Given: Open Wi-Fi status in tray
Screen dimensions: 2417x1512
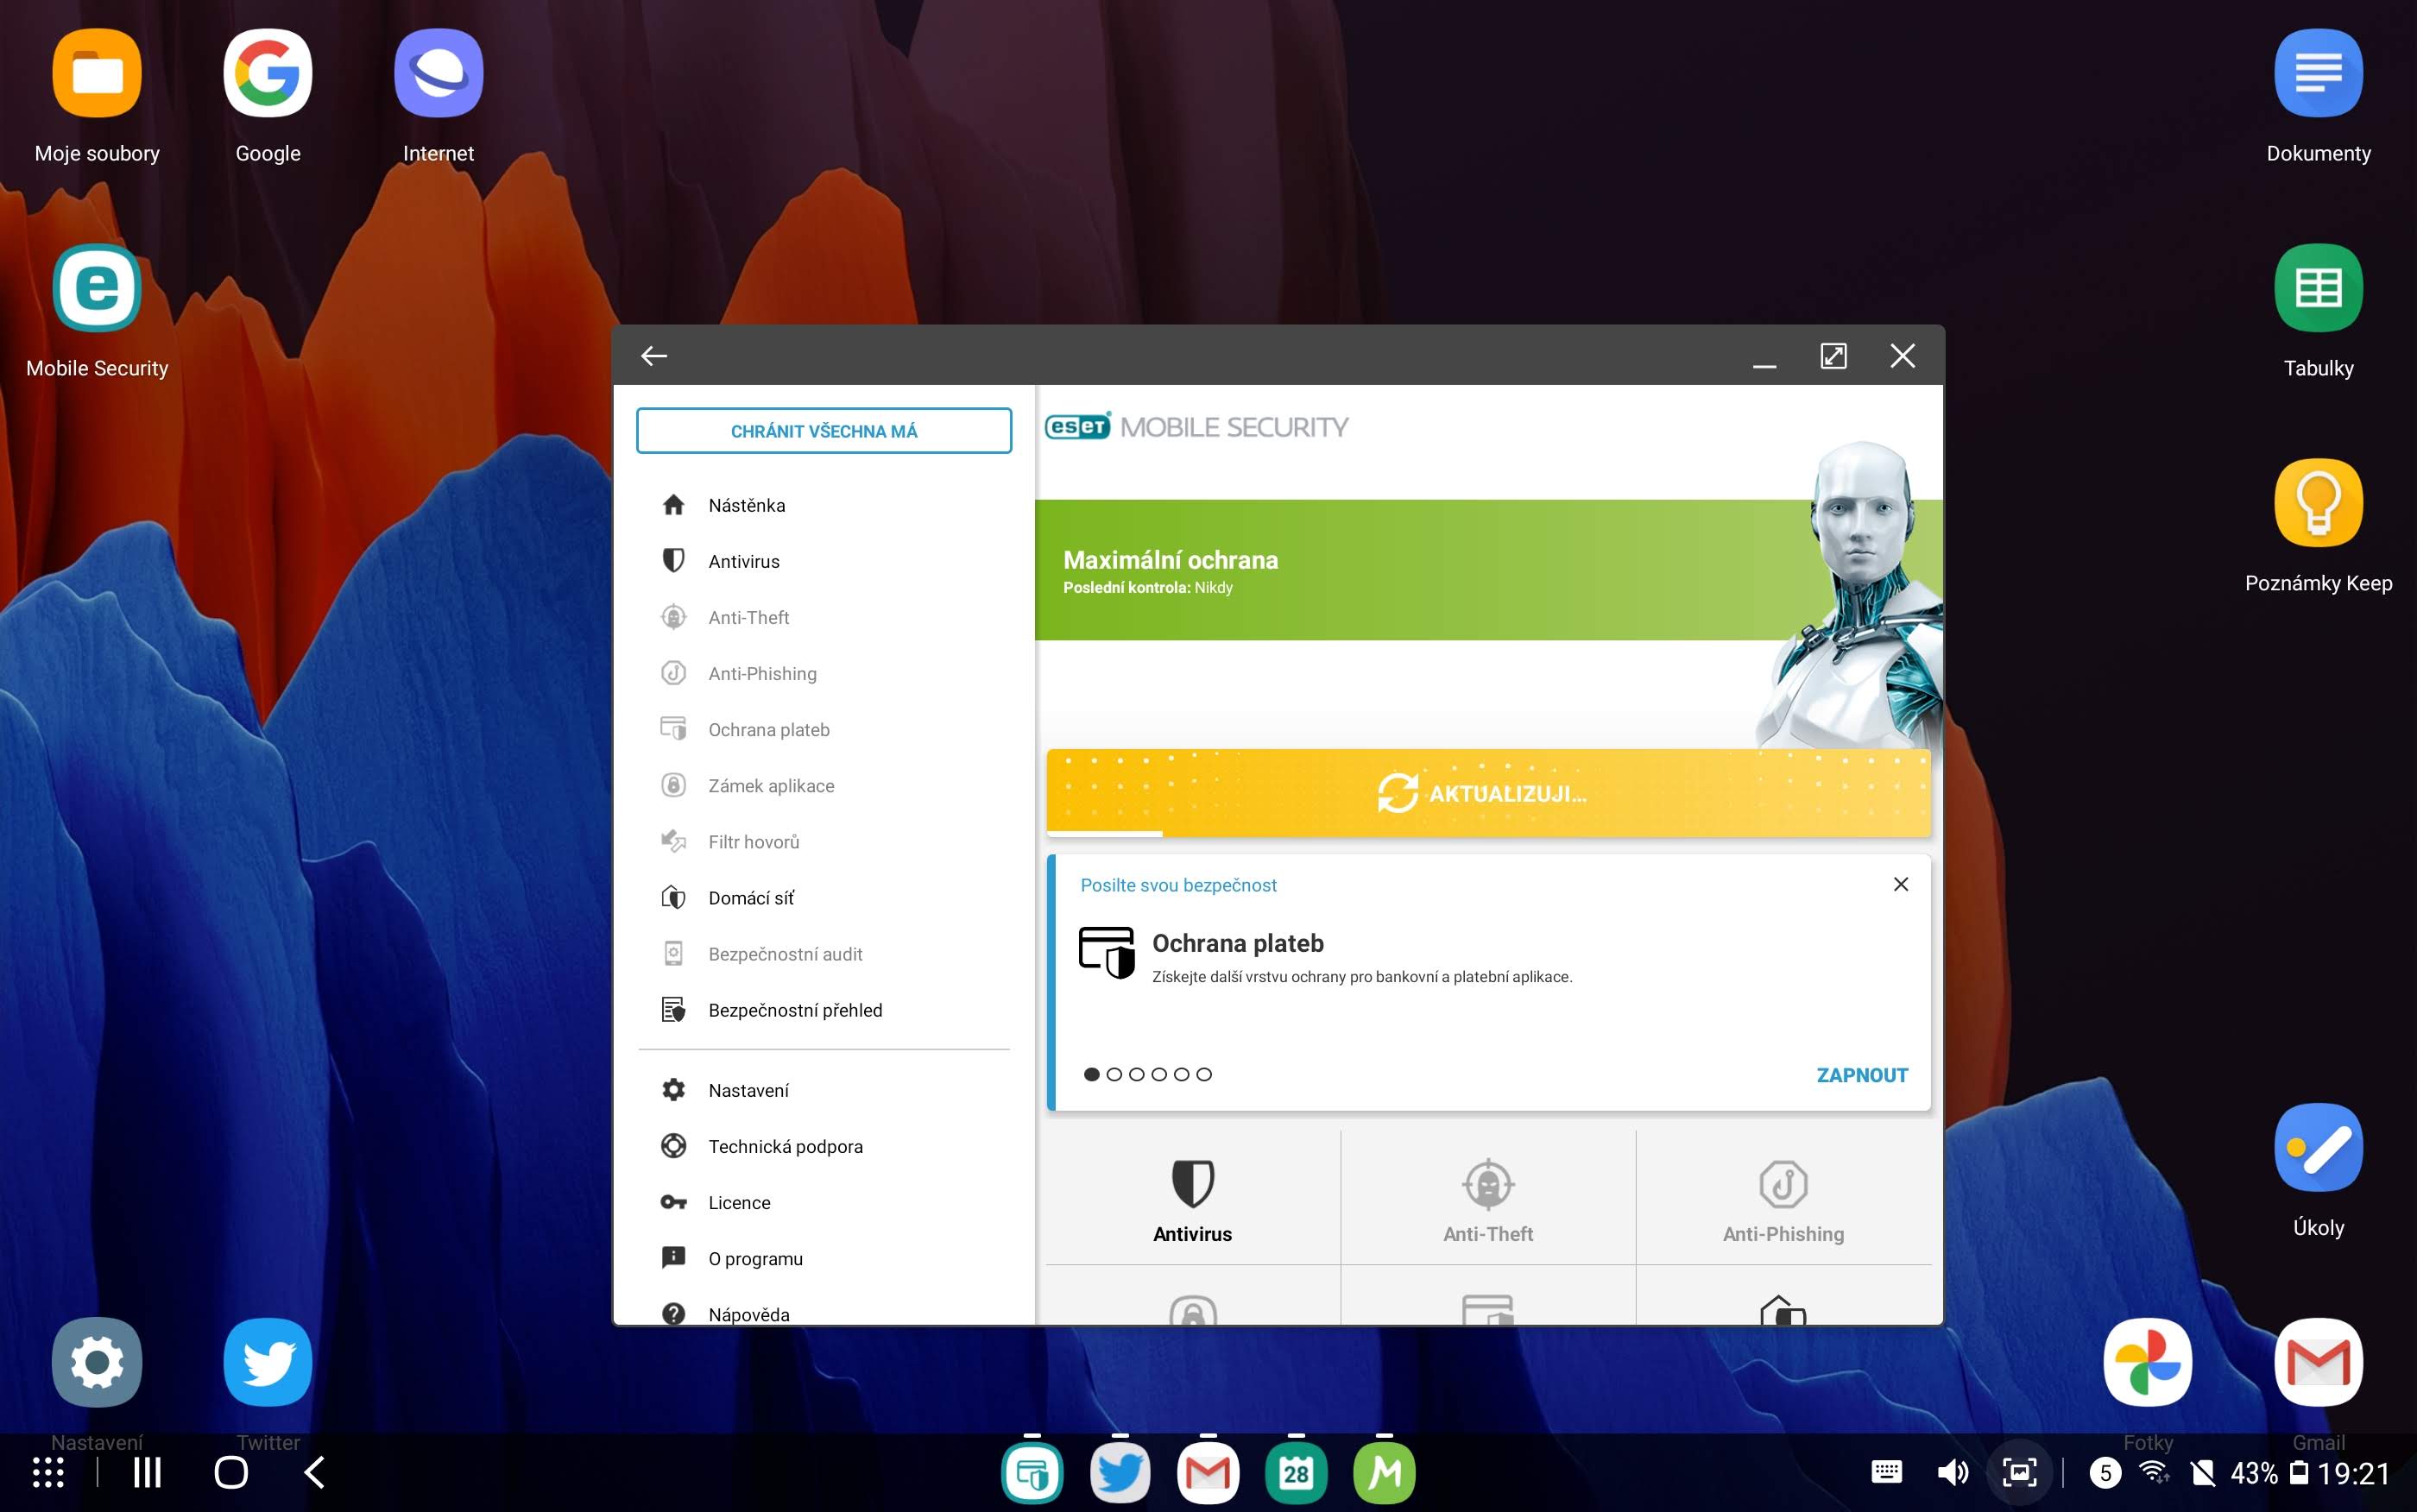Looking at the screenshot, I should coord(2154,1472).
